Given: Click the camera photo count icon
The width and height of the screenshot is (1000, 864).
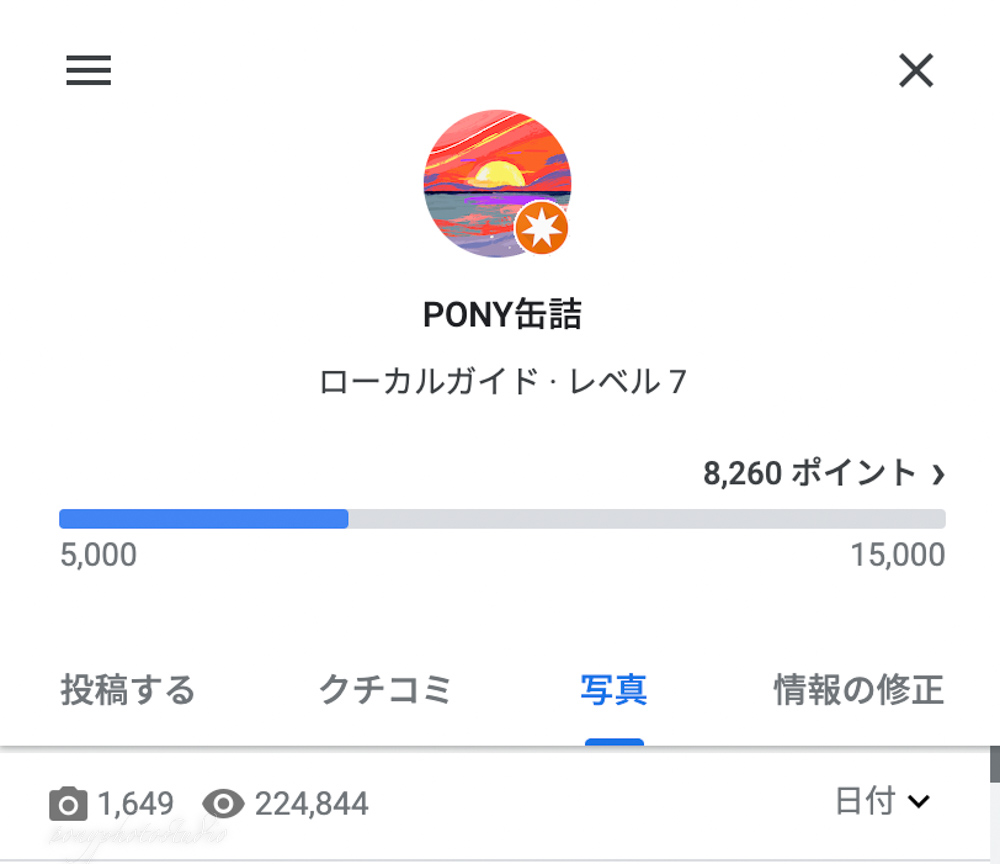Looking at the screenshot, I should point(68,803).
